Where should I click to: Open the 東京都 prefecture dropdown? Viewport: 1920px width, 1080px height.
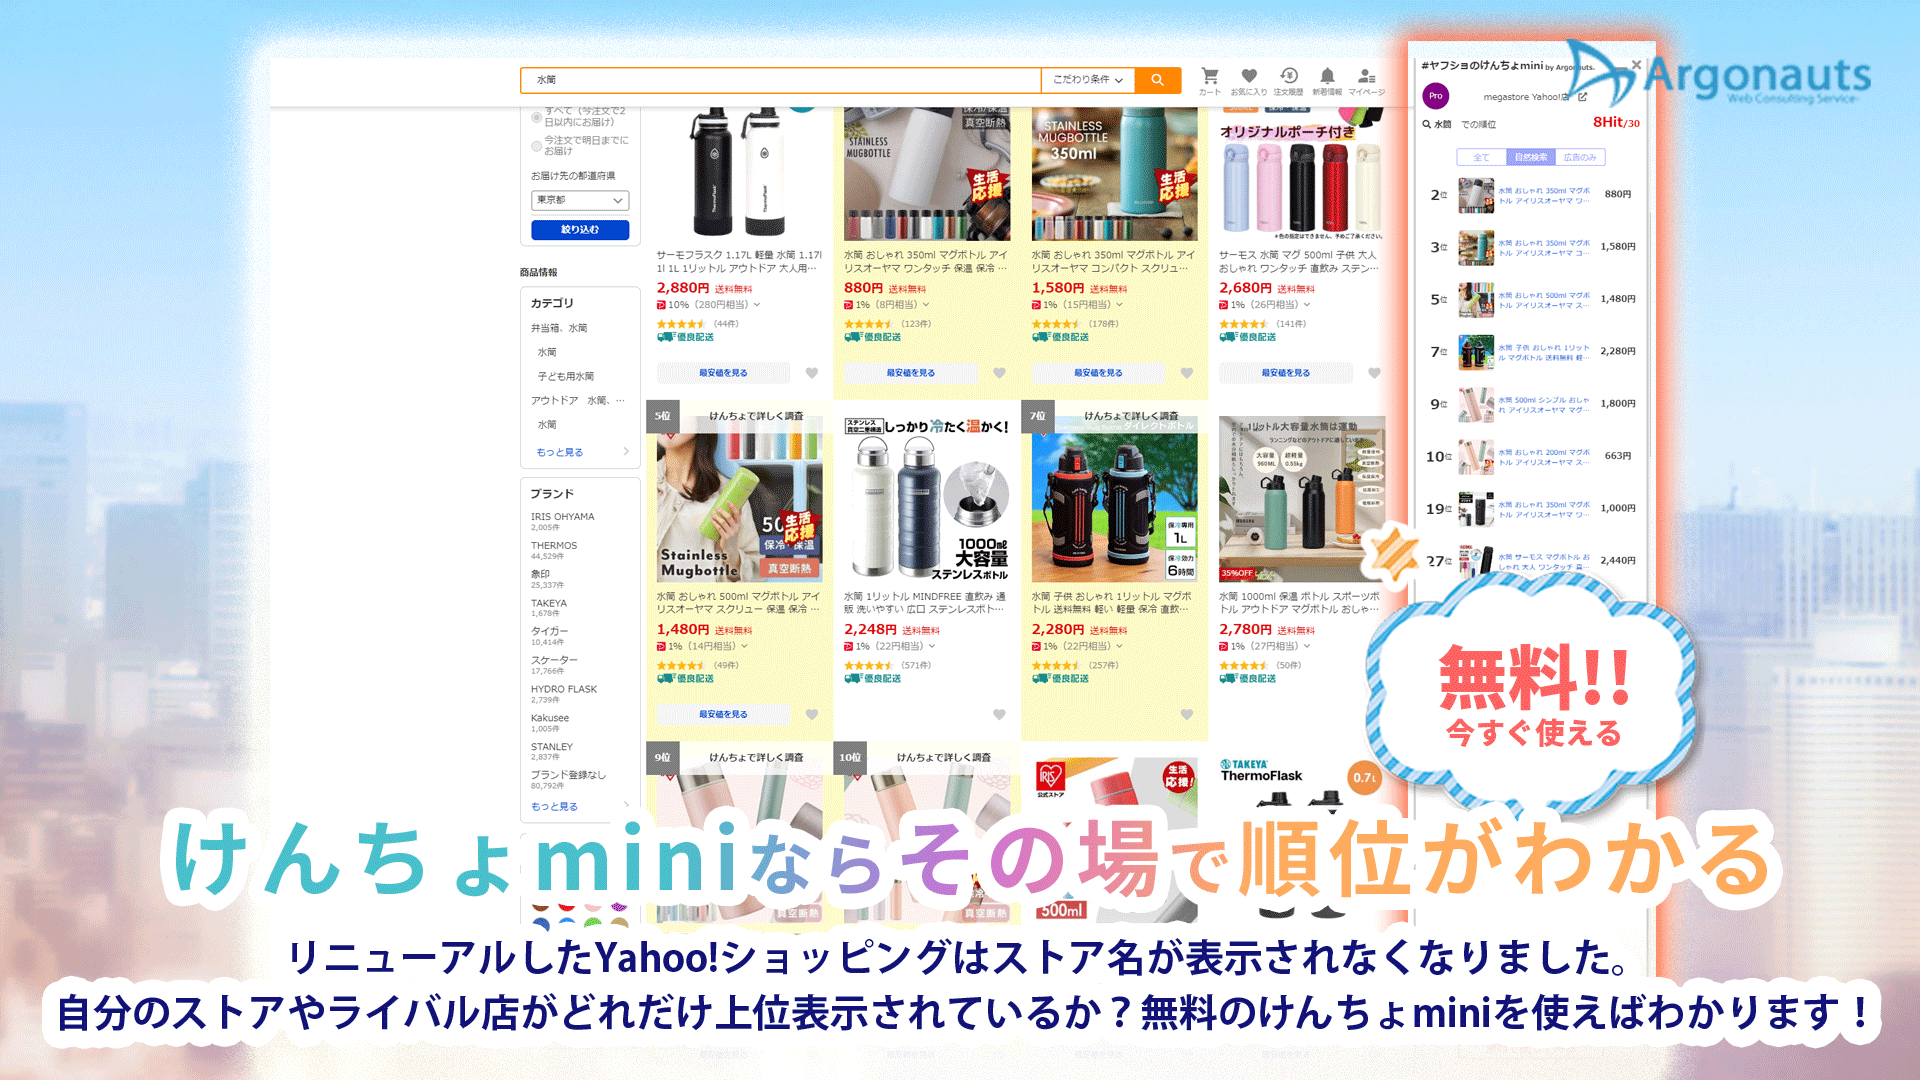pos(580,200)
